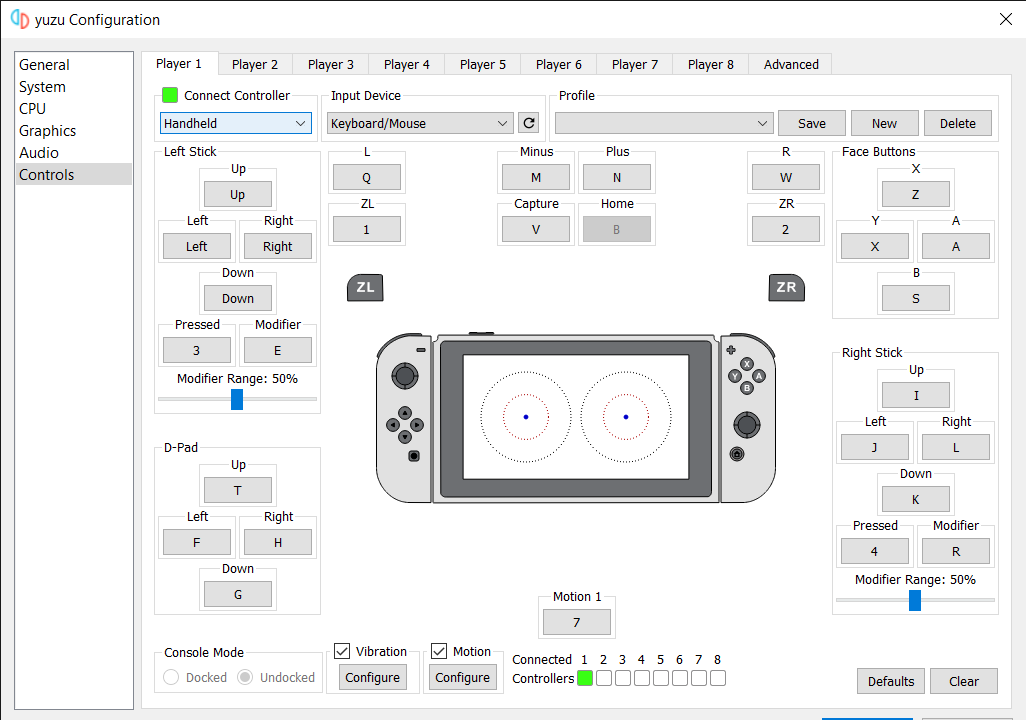The height and width of the screenshot is (720, 1026).
Task: Click the yuzu logo in the title bar
Action: [20, 19]
